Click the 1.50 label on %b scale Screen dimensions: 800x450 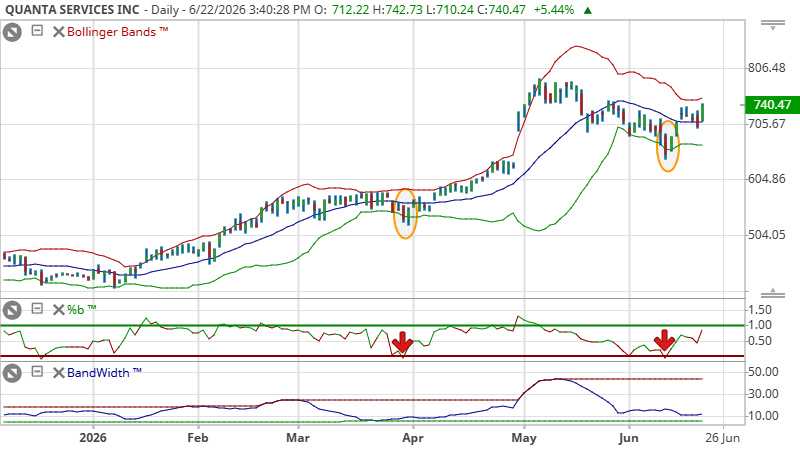pyautogui.click(x=760, y=310)
